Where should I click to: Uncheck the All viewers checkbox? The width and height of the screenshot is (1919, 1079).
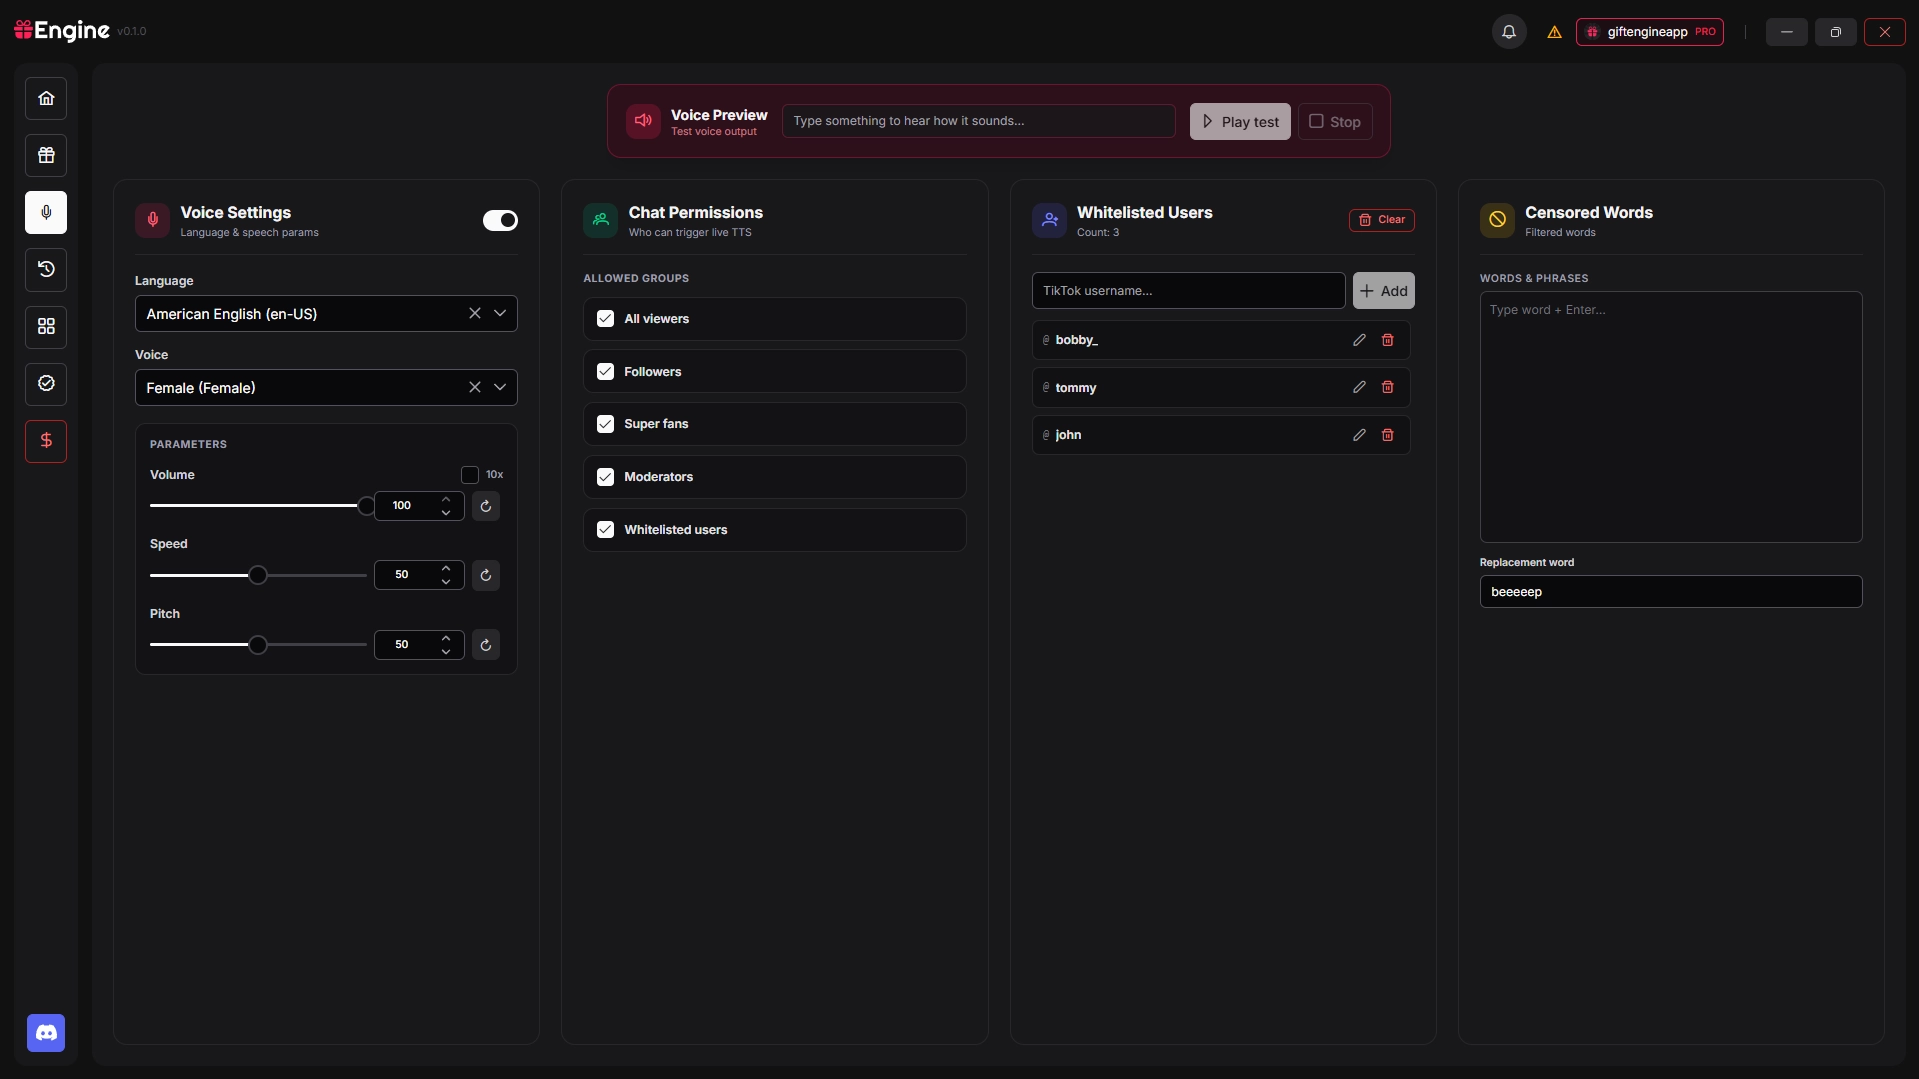[605, 319]
